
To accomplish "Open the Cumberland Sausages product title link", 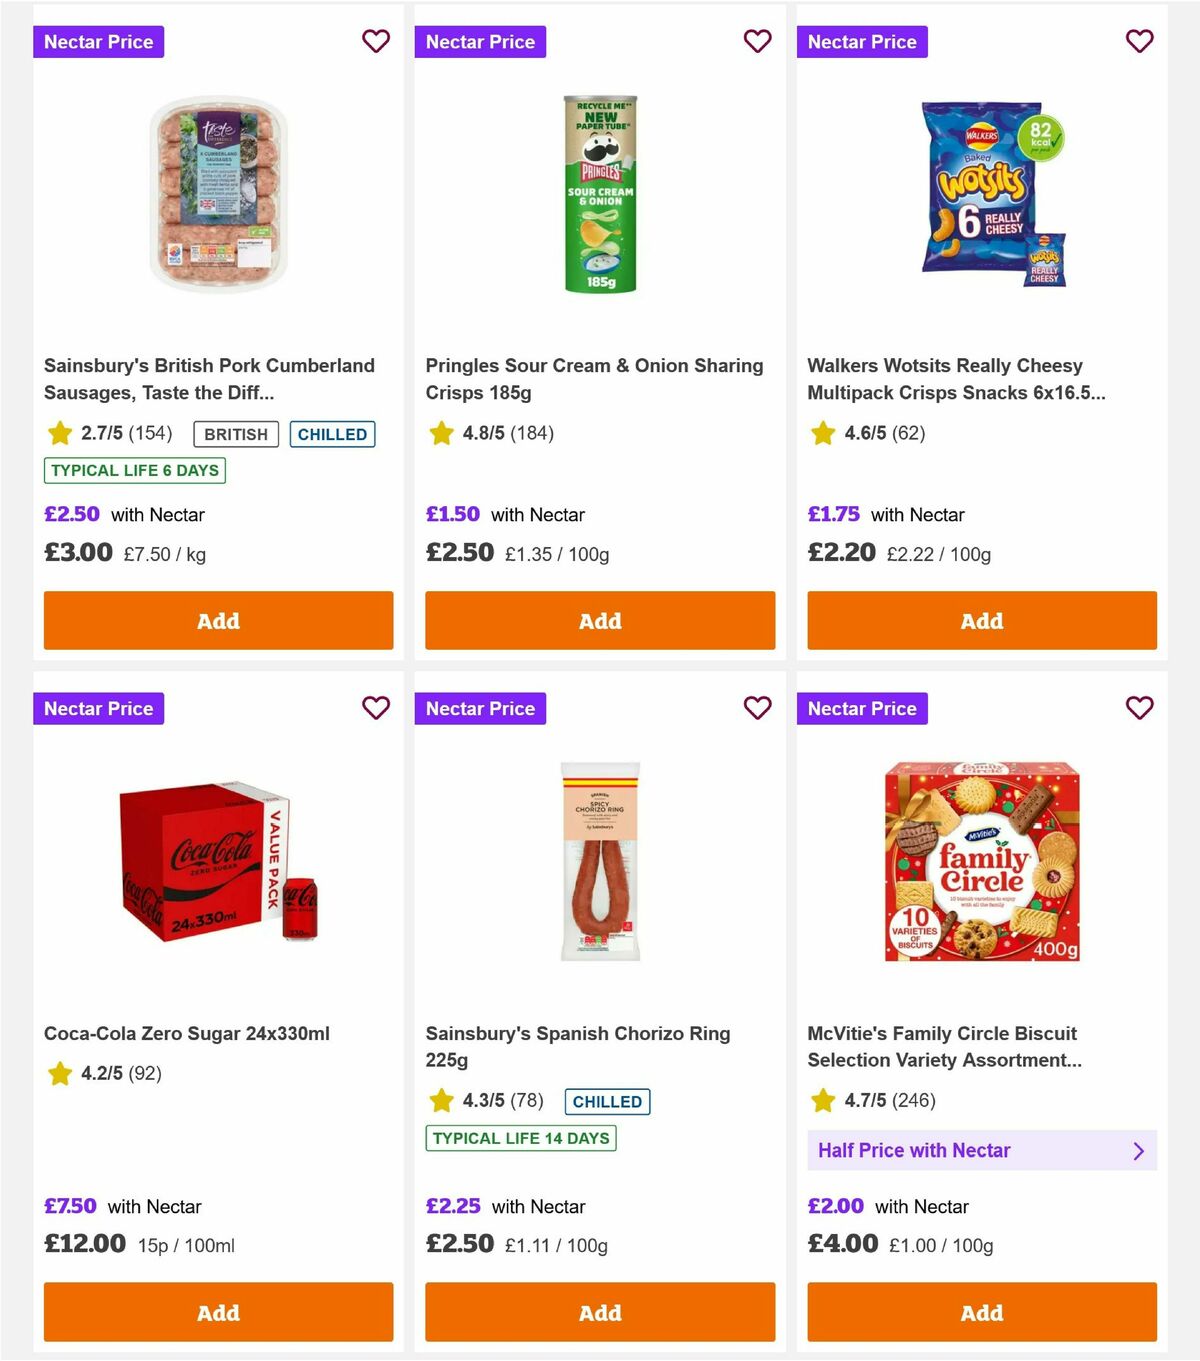I will point(208,379).
